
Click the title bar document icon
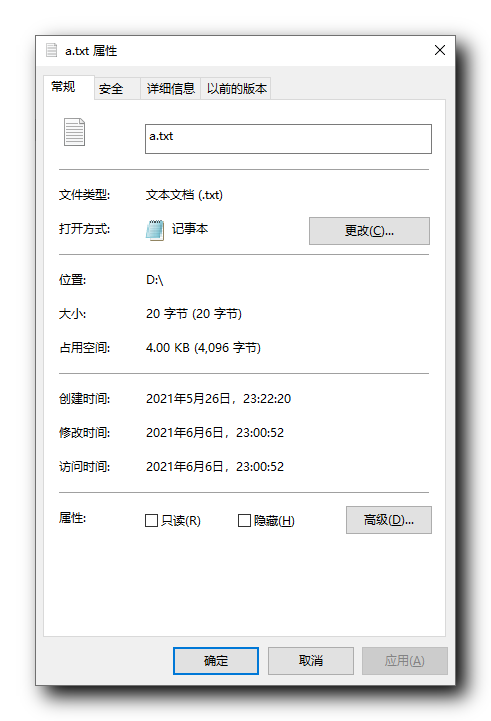coord(51,50)
